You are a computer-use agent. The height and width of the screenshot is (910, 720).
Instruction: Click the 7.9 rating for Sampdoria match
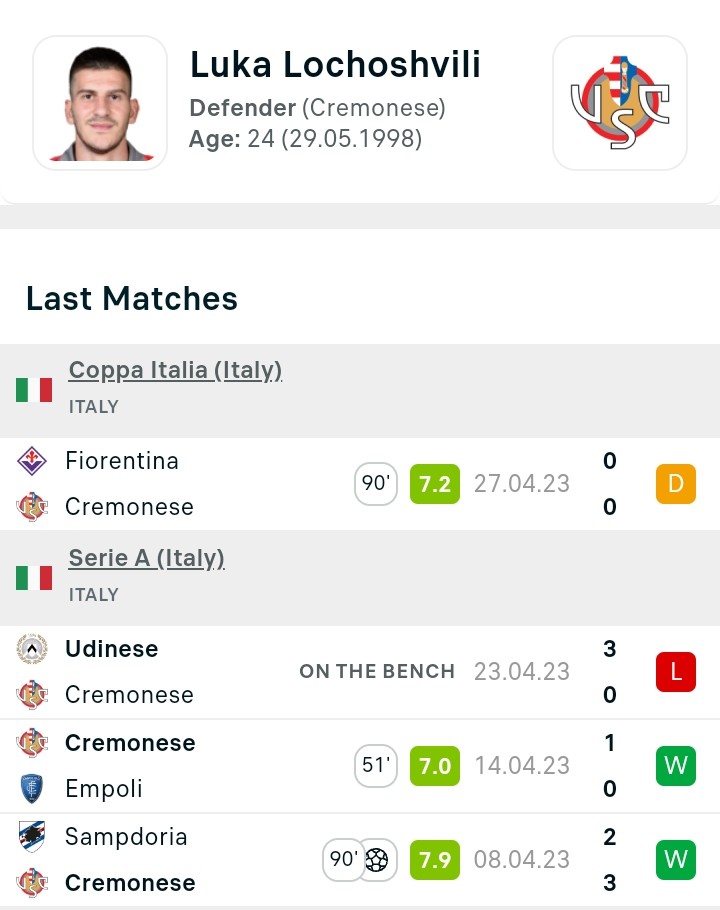click(435, 860)
